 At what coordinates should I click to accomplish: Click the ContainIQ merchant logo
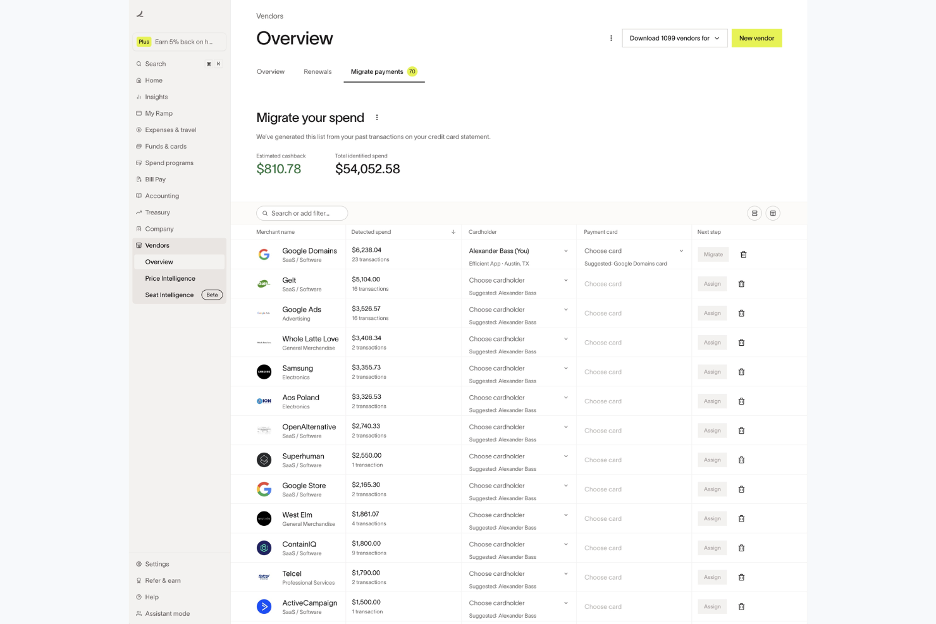[264, 548]
